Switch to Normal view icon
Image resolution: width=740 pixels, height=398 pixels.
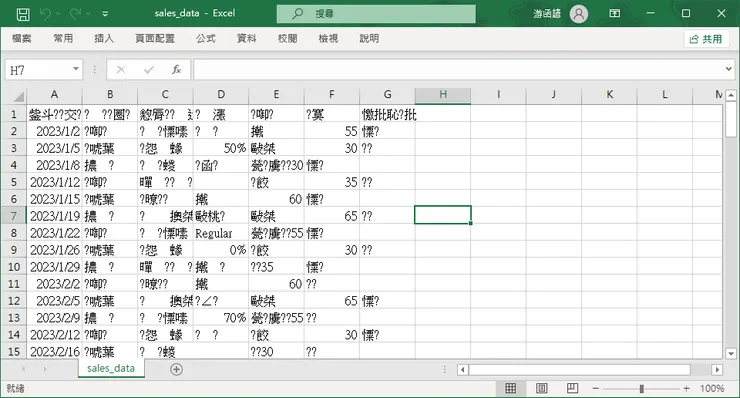[511, 388]
